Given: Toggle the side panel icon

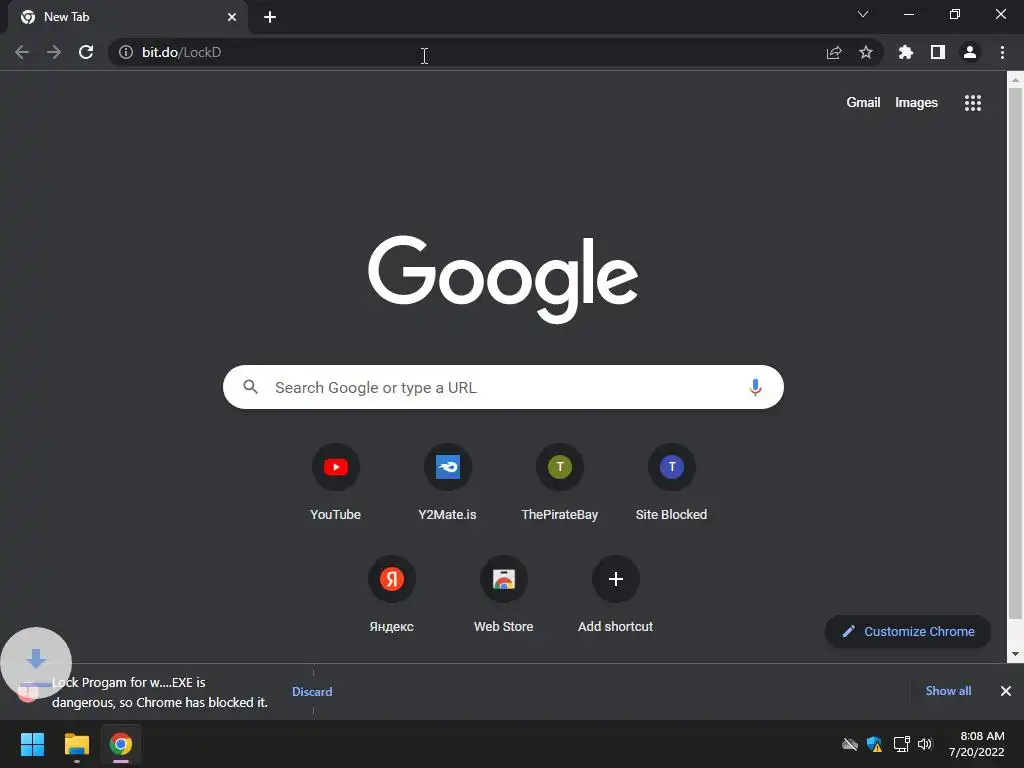Looking at the screenshot, I should (938, 52).
